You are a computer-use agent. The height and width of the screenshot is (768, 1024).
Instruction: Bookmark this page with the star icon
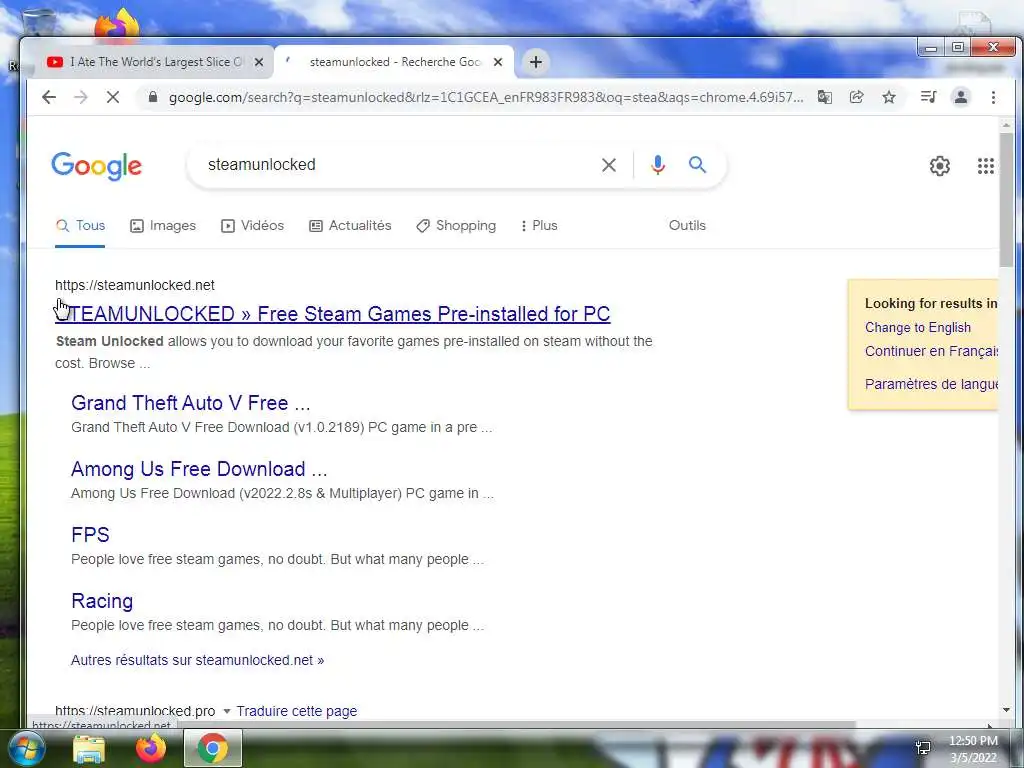pyautogui.click(x=889, y=97)
